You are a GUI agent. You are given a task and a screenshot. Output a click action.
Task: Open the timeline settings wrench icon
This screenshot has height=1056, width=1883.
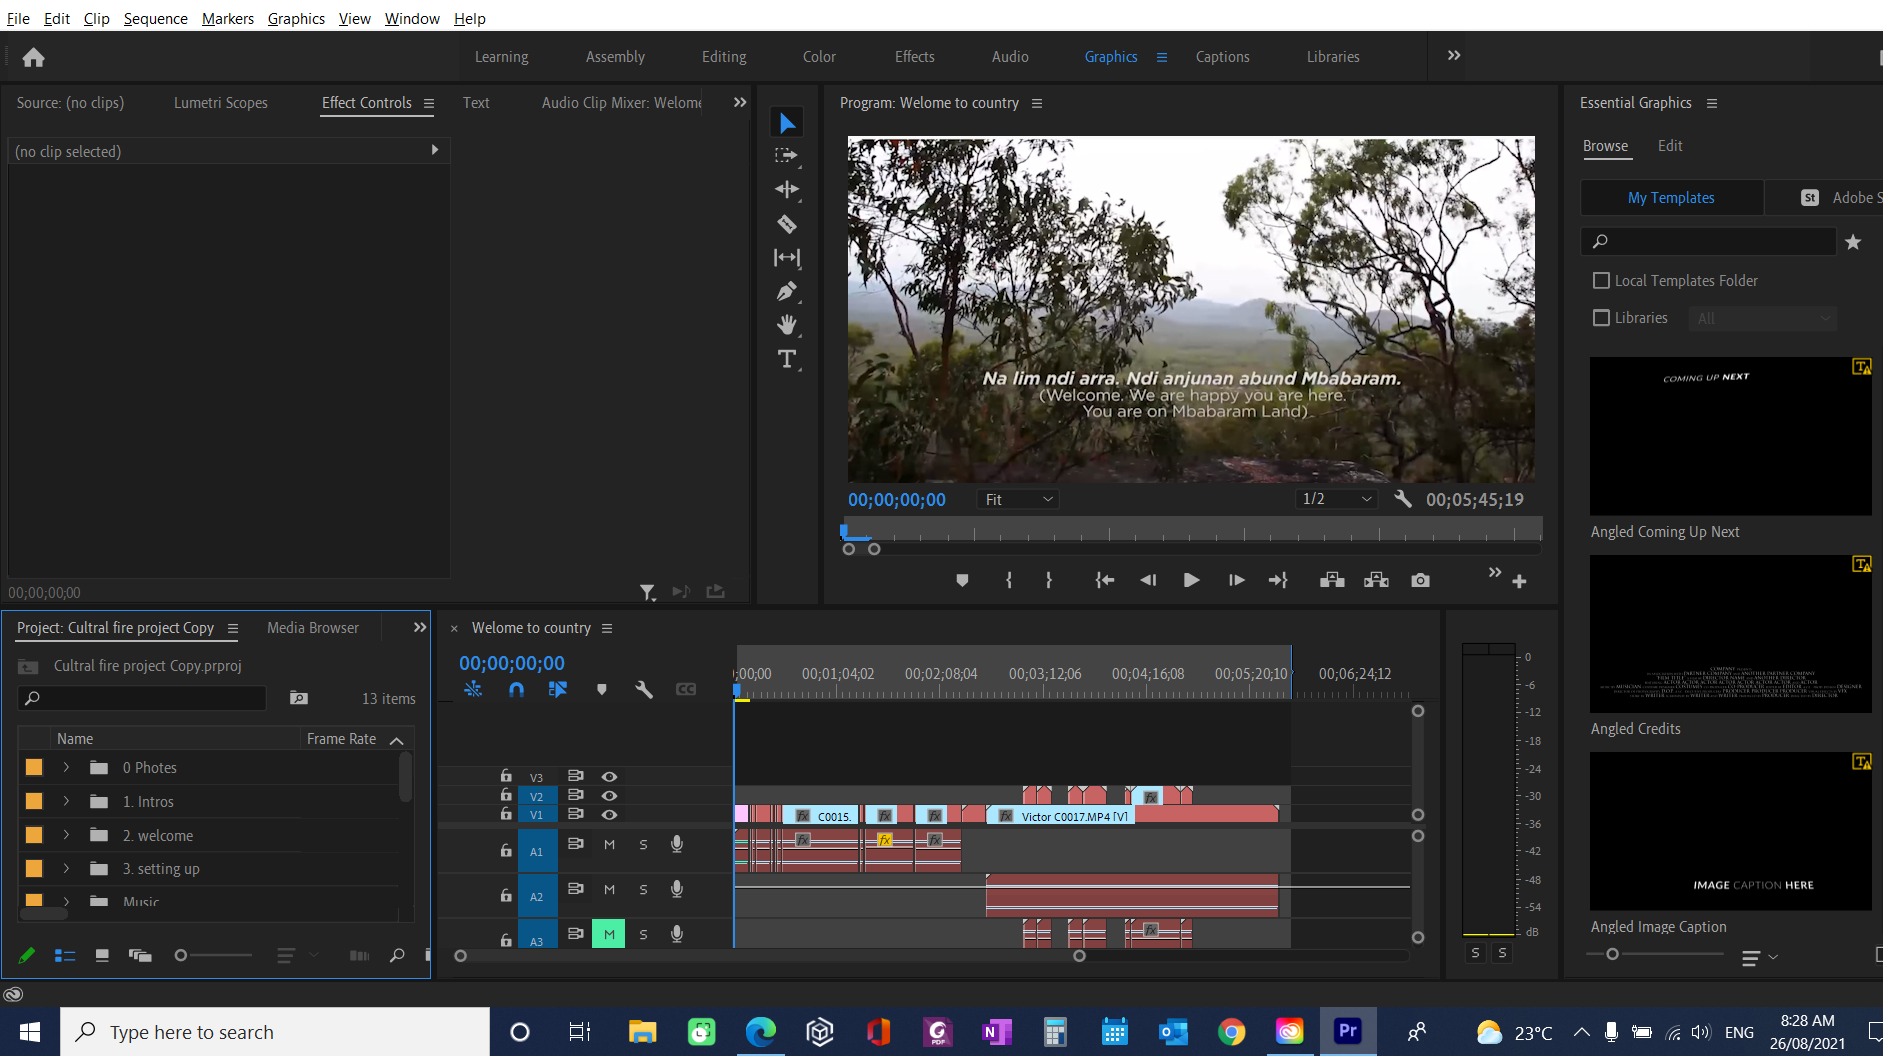tap(644, 690)
